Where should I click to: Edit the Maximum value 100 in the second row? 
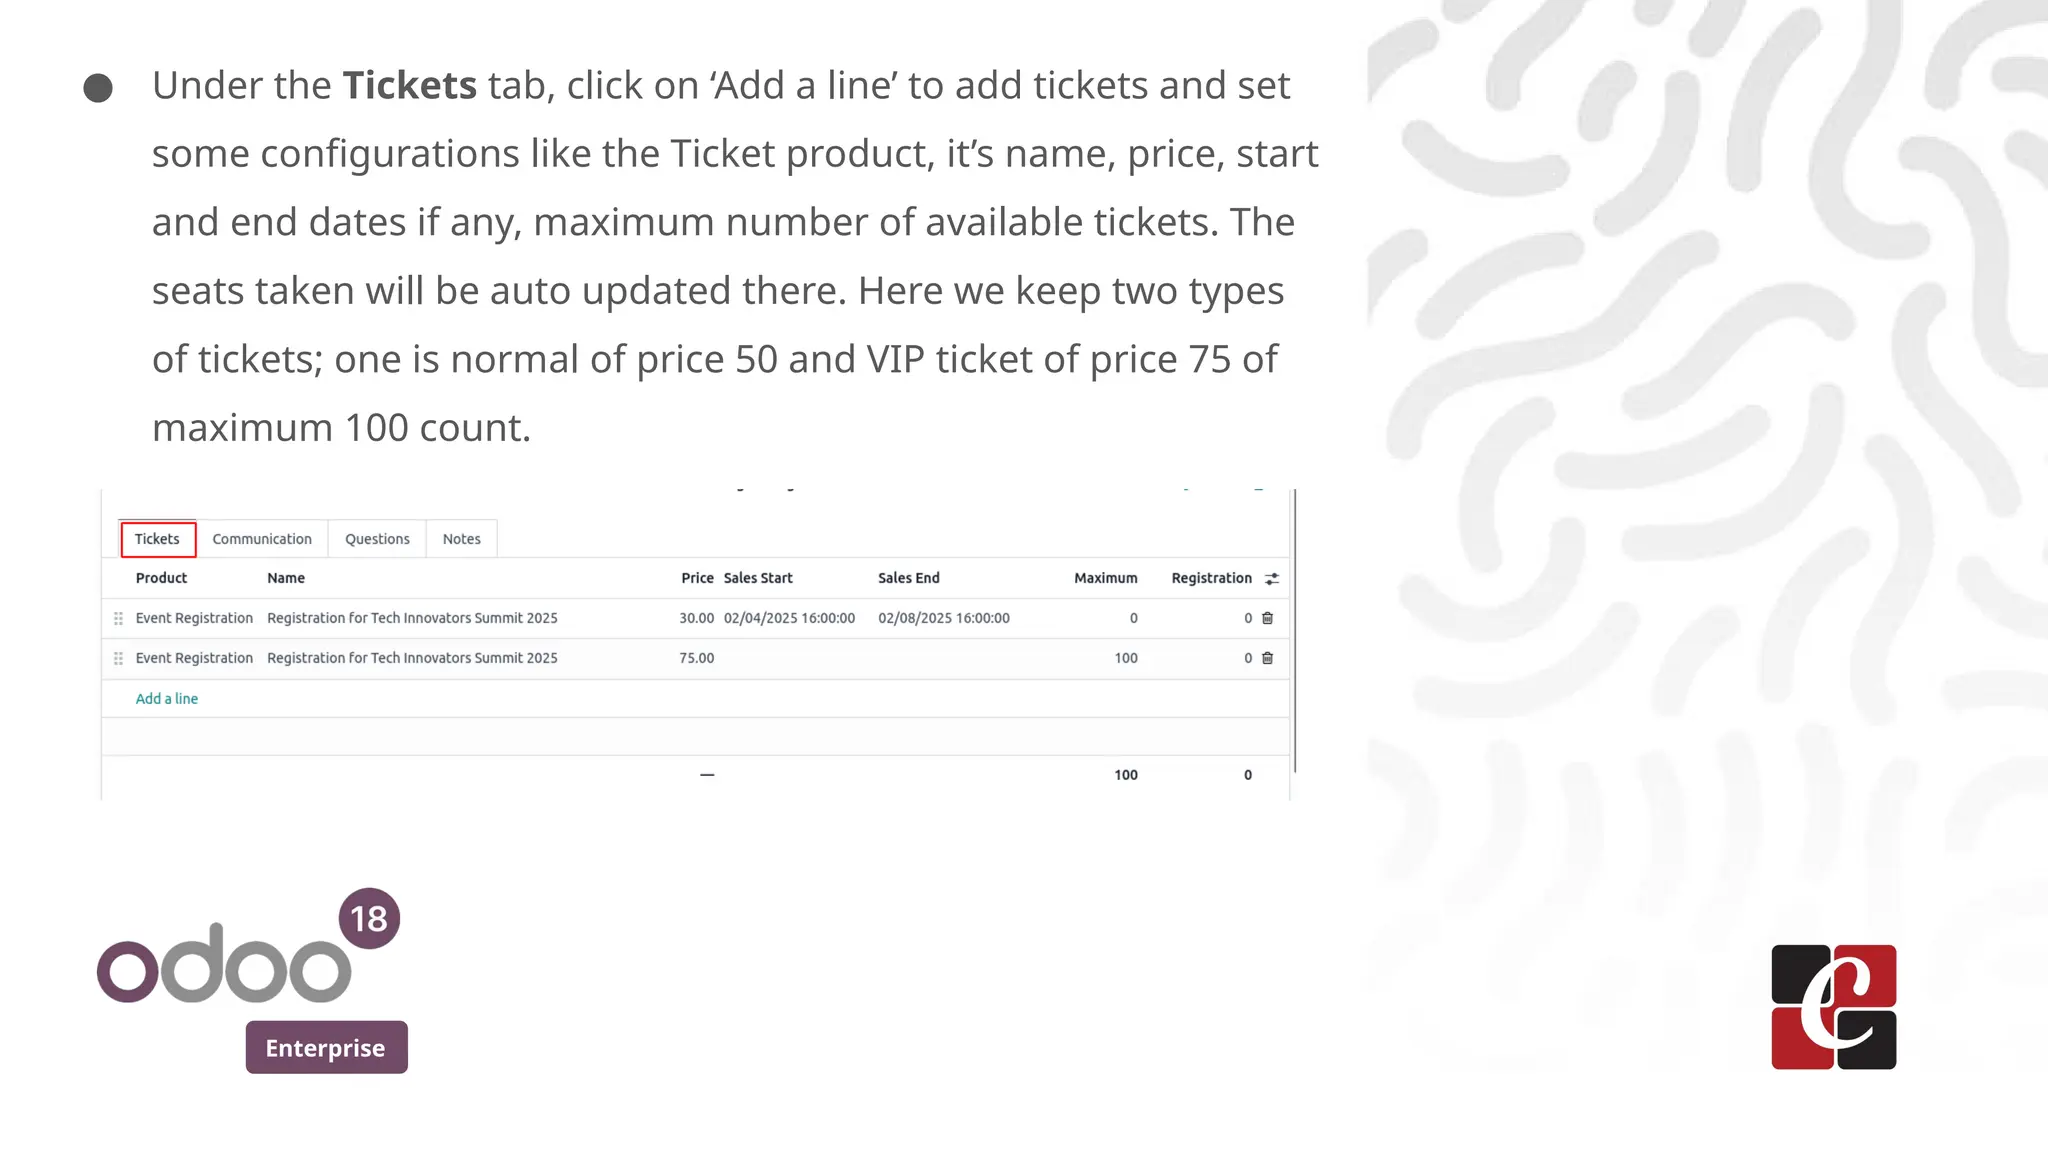click(1125, 658)
